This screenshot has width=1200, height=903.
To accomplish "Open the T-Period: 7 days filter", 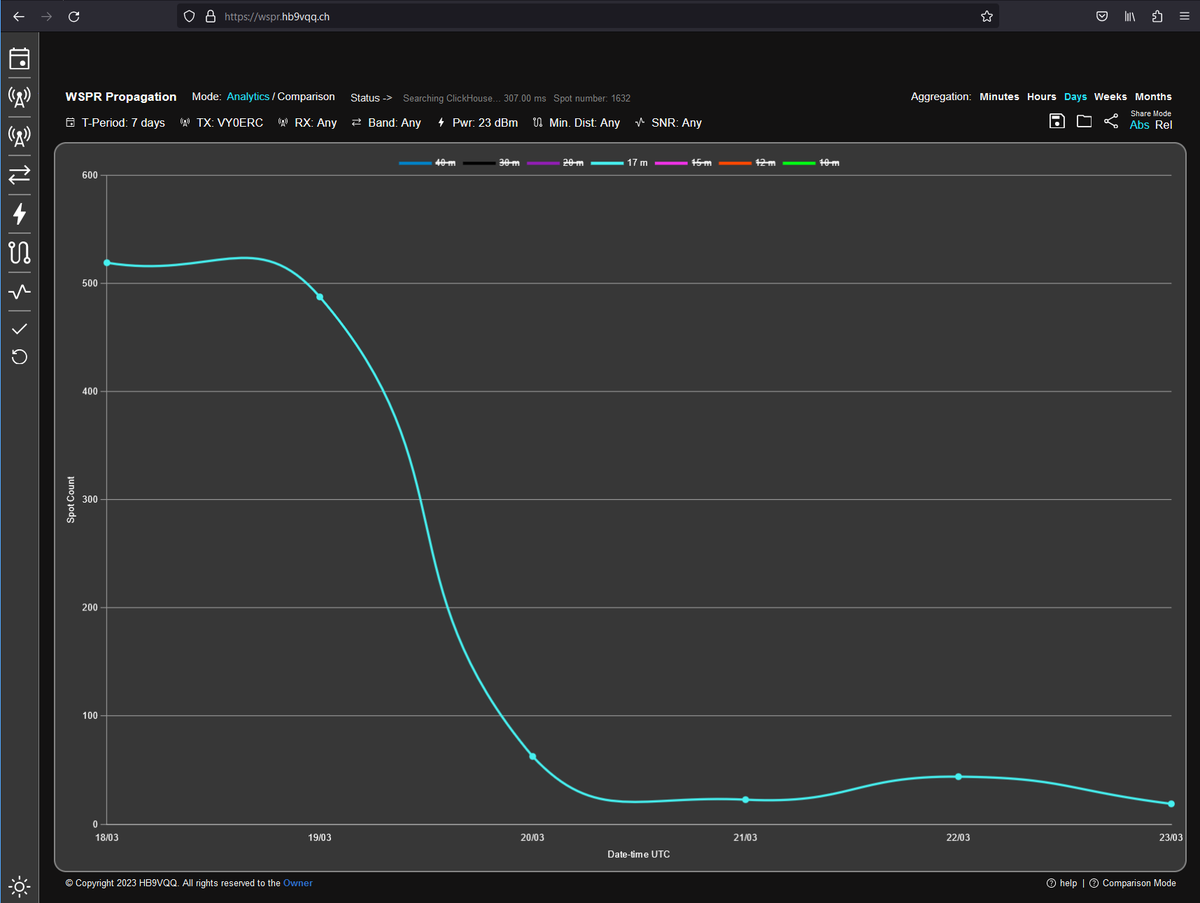I will coord(115,123).
